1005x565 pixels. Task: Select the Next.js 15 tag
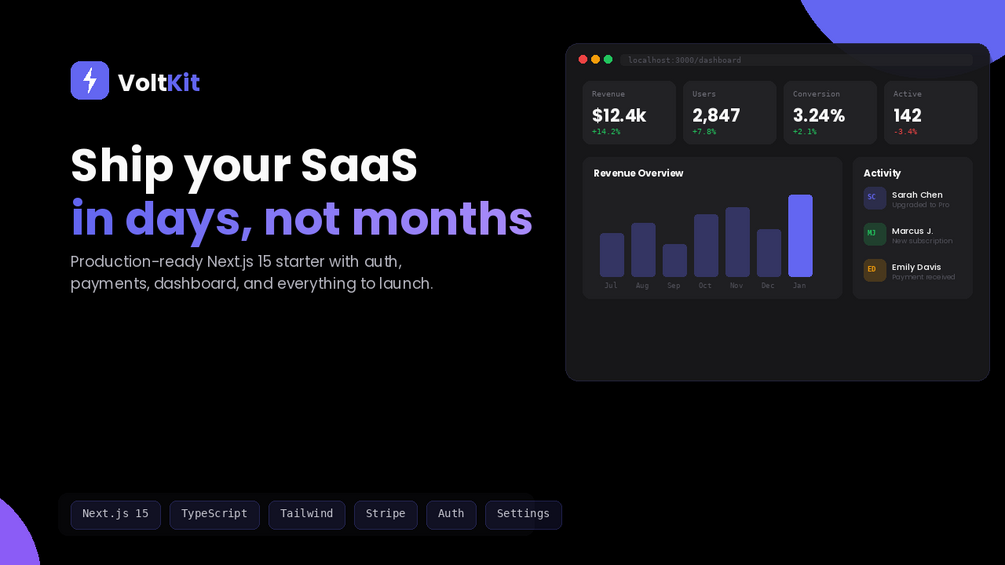pyautogui.click(x=115, y=514)
